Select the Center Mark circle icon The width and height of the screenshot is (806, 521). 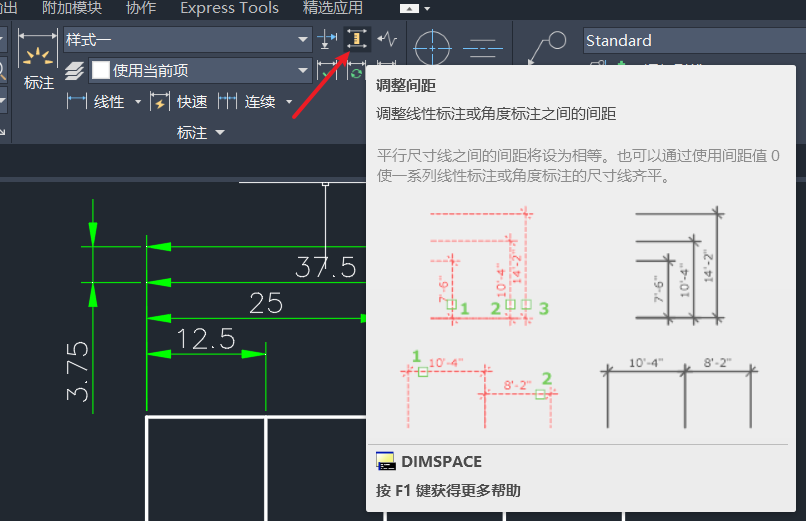coord(432,48)
